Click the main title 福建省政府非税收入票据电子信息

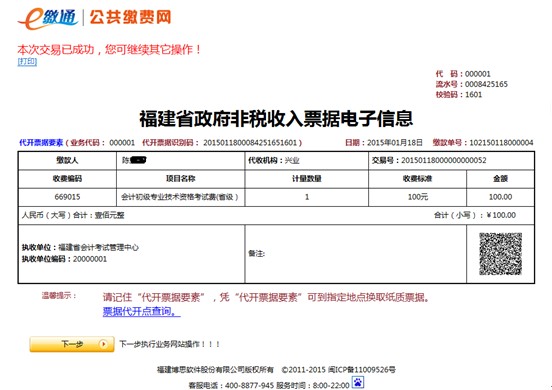tap(276, 118)
